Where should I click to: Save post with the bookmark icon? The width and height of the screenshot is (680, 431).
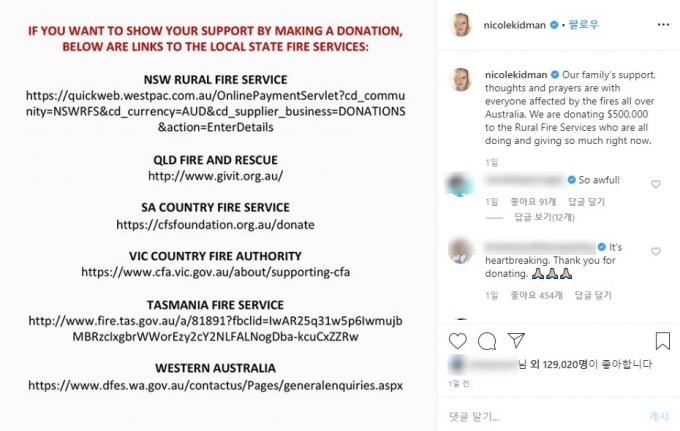(663, 341)
